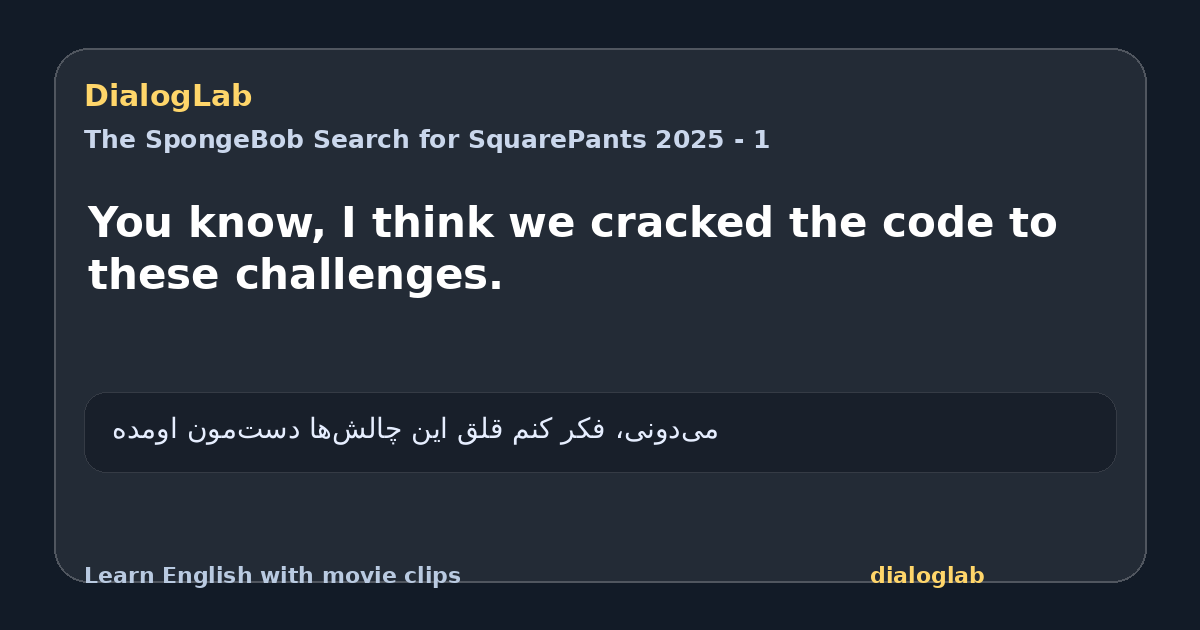Click the word "know," in the quote
The width and height of the screenshot is (1200, 630).
[x=257, y=223]
